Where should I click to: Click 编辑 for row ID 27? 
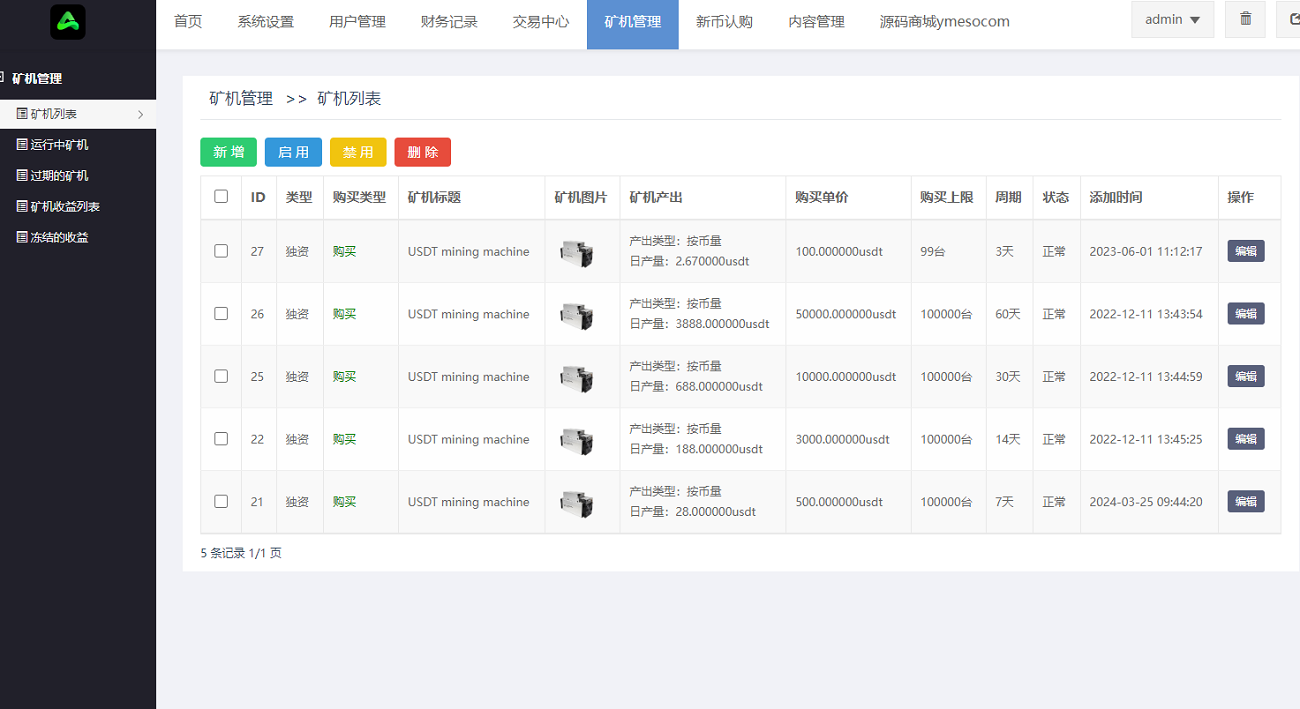click(x=1246, y=251)
